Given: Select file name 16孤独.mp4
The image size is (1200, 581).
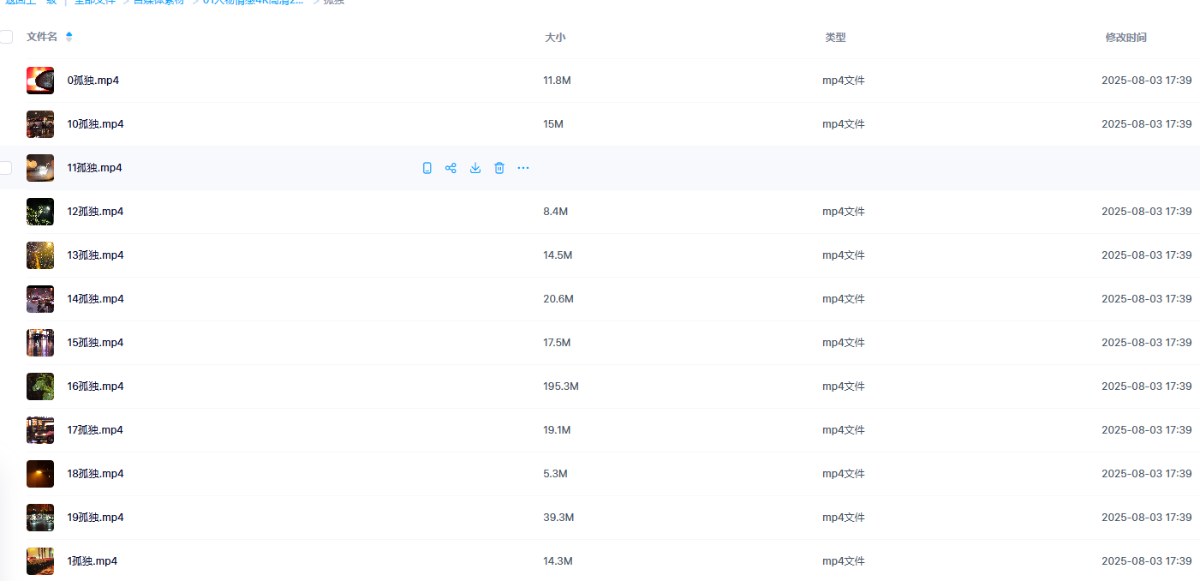Looking at the screenshot, I should click(95, 386).
